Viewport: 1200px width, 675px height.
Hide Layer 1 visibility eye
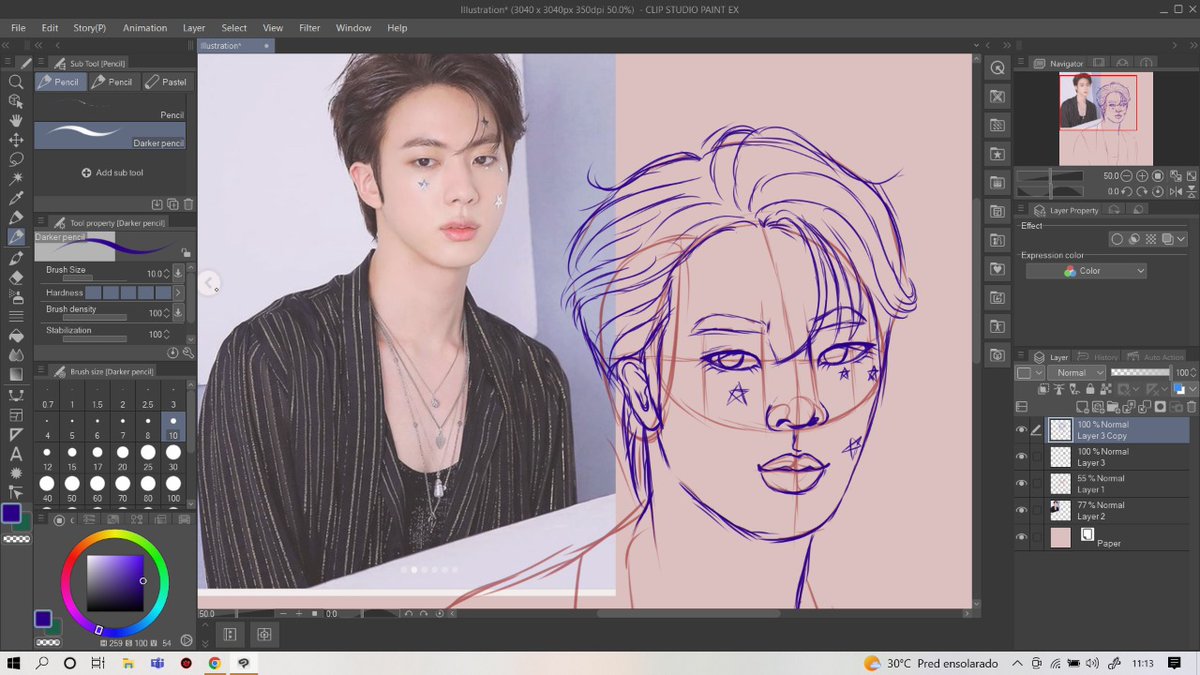tap(1021, 484)
